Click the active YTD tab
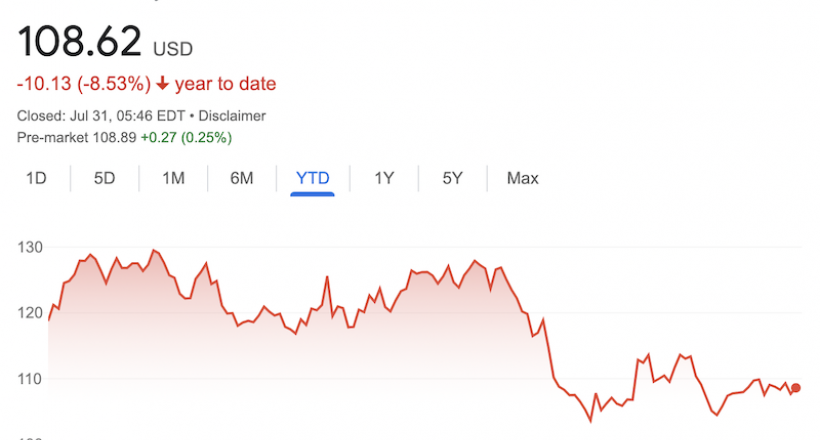 click(x=312, y=178)
